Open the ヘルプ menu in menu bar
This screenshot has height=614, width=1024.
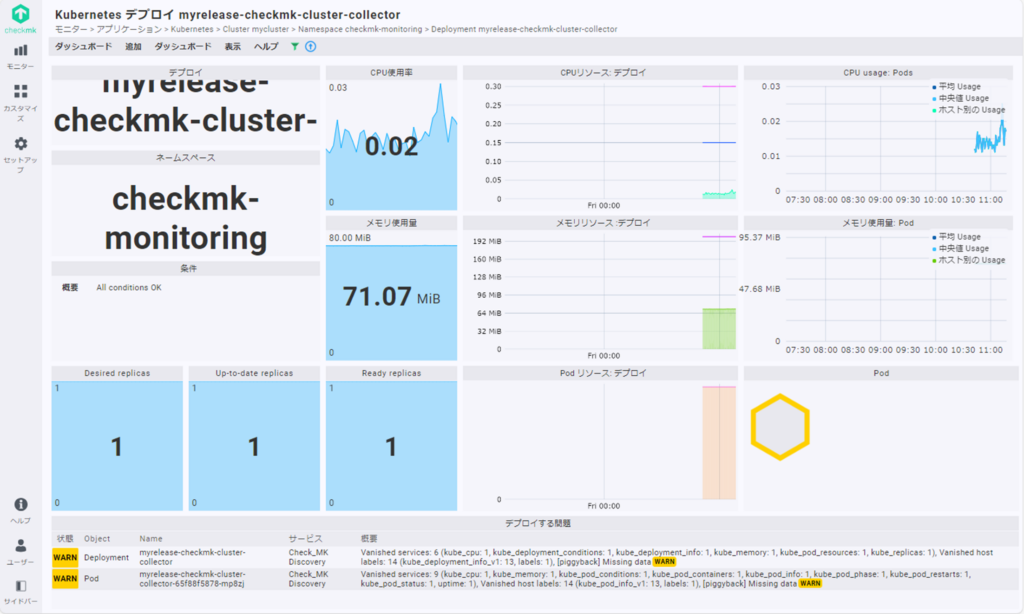[x=266, y=46]
